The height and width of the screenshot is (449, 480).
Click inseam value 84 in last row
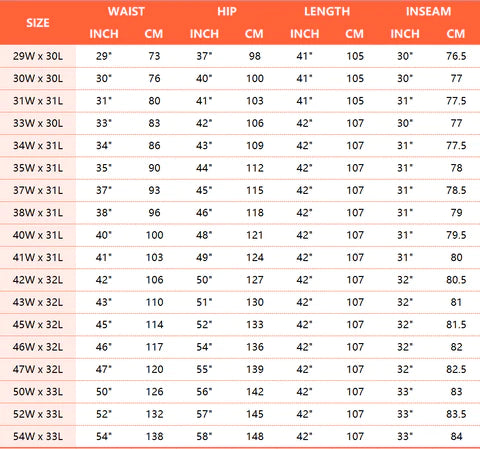pos(456,436)
